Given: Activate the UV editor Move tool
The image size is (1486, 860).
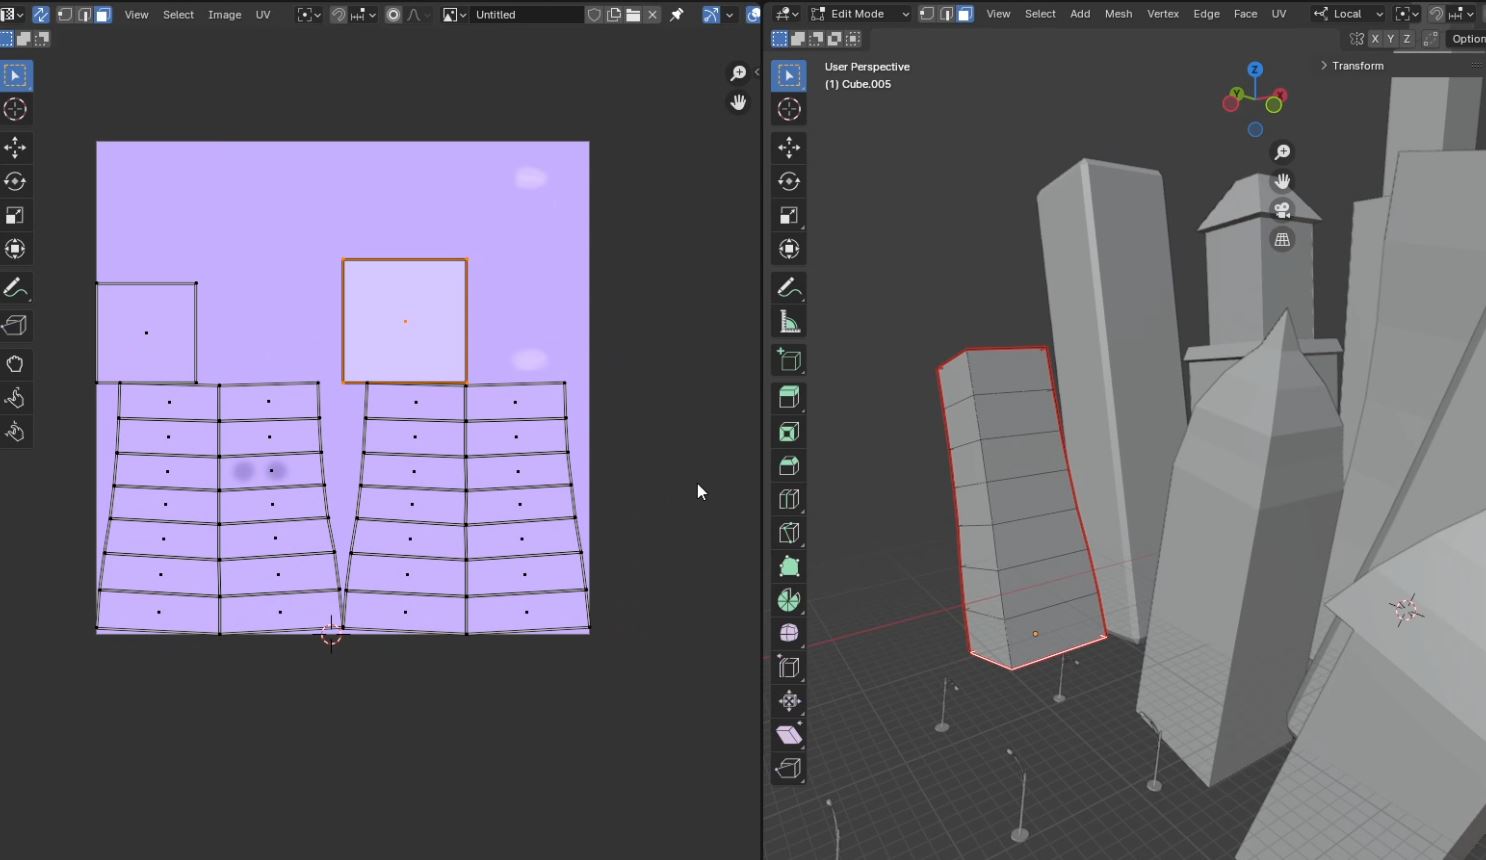Looking at the screenshot, I should (15, 148).
